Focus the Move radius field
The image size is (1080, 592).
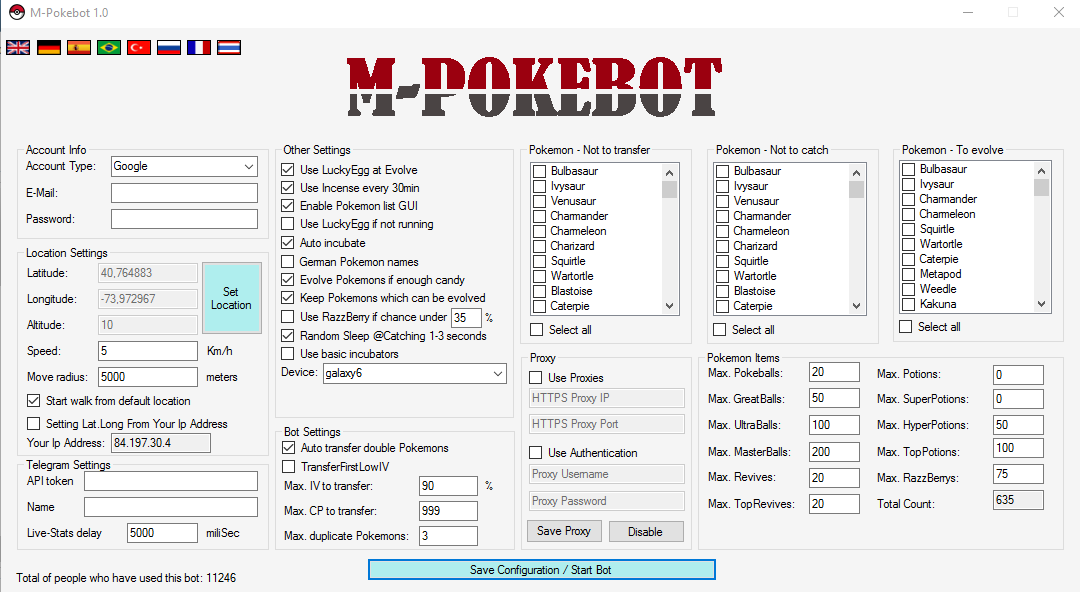pos(148,377)
